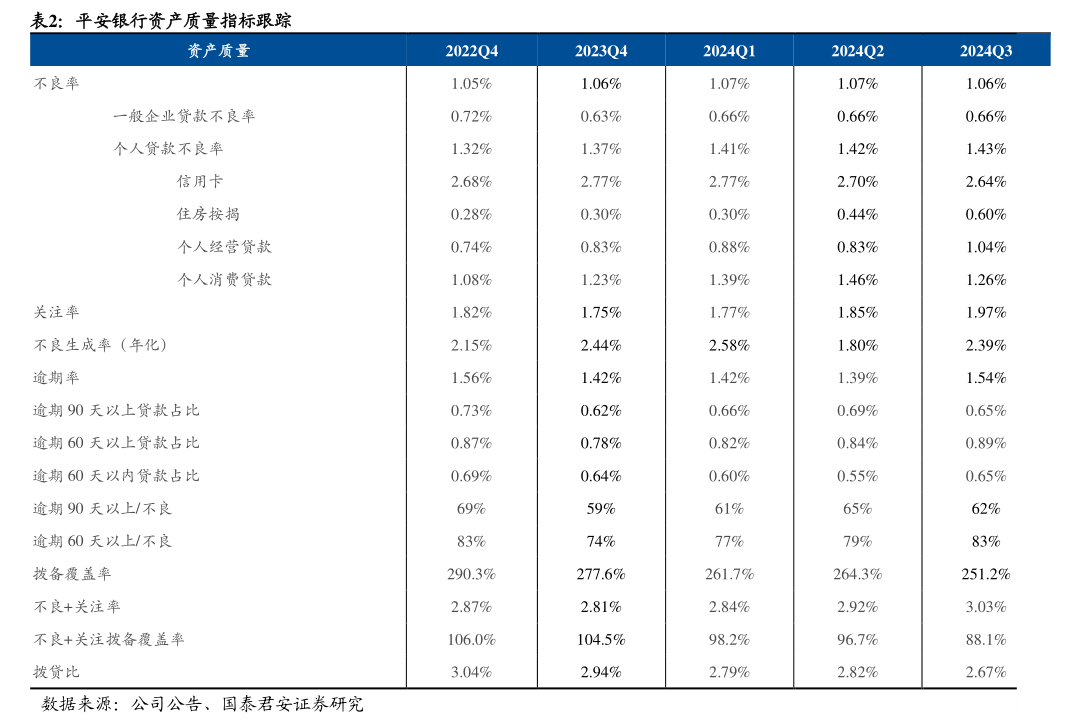The width and height of the screenshot is (1080, 728).
Task: Click the 资产质量 header cell
Action: [218, 51]
